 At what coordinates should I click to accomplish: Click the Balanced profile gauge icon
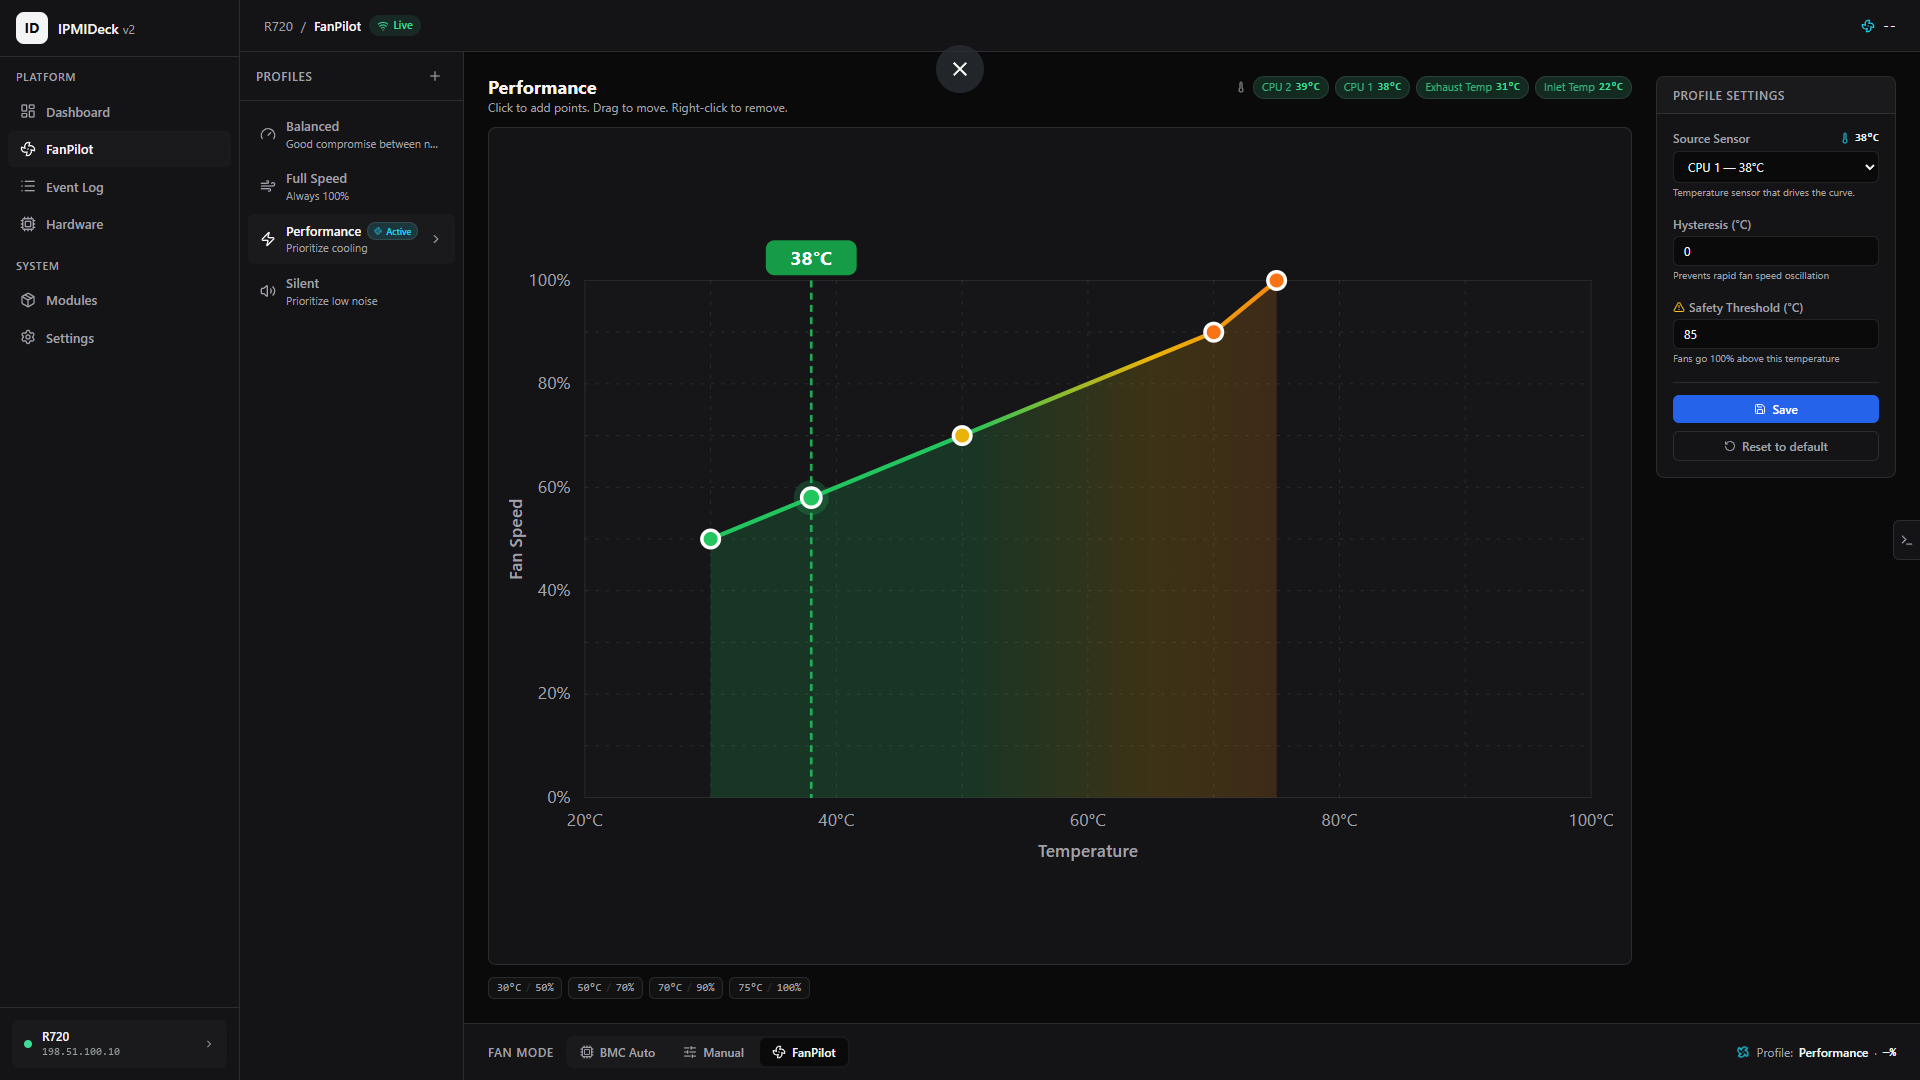[x=268, y=134]
